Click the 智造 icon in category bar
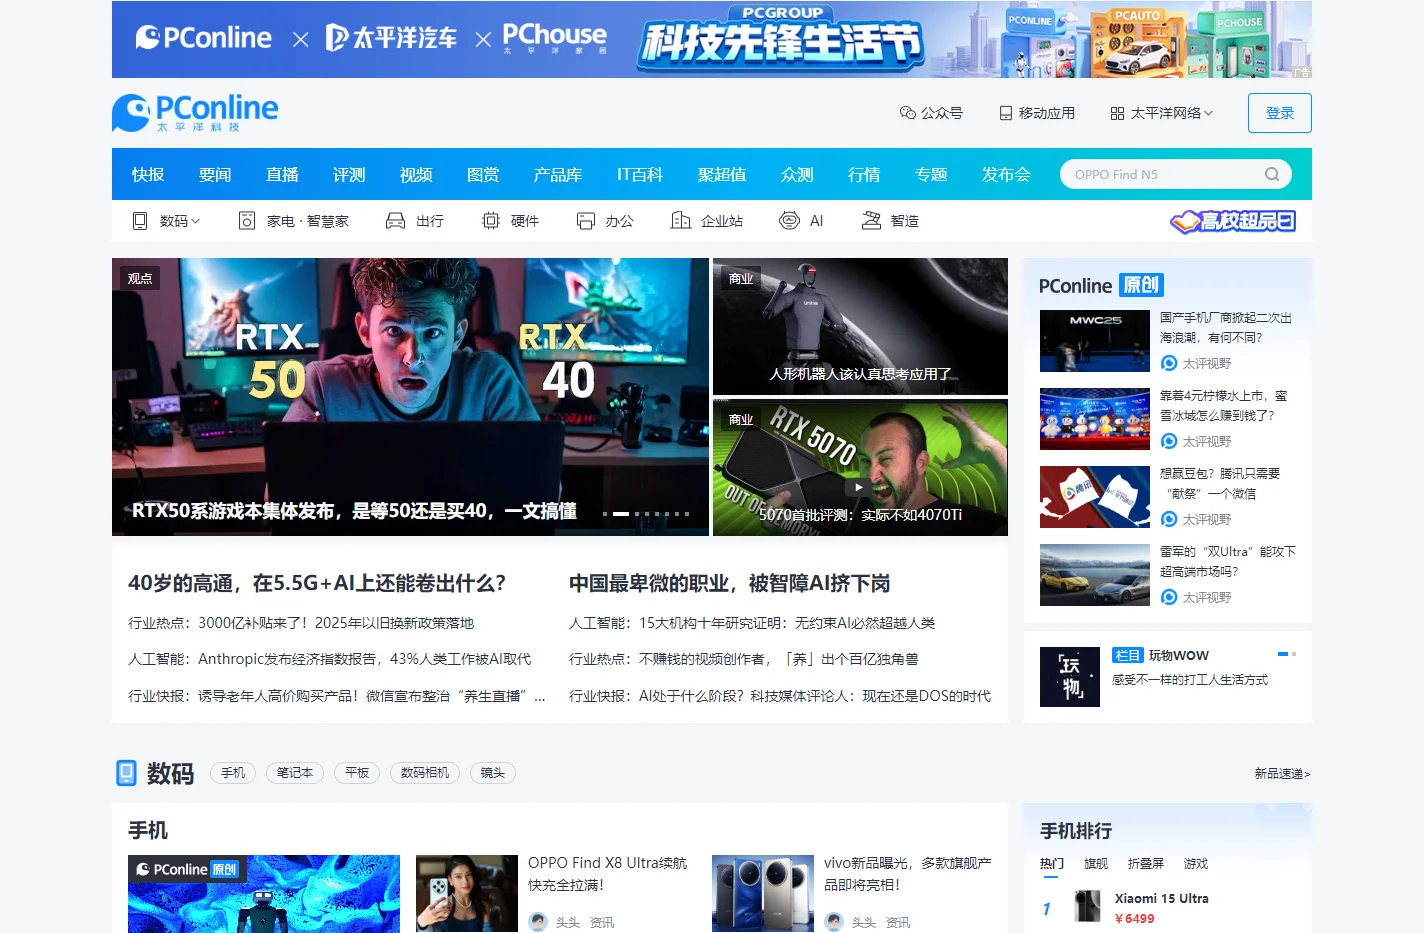Image resolution: width=1424 pixels, height=933 pixels. (x=871, y=221)
